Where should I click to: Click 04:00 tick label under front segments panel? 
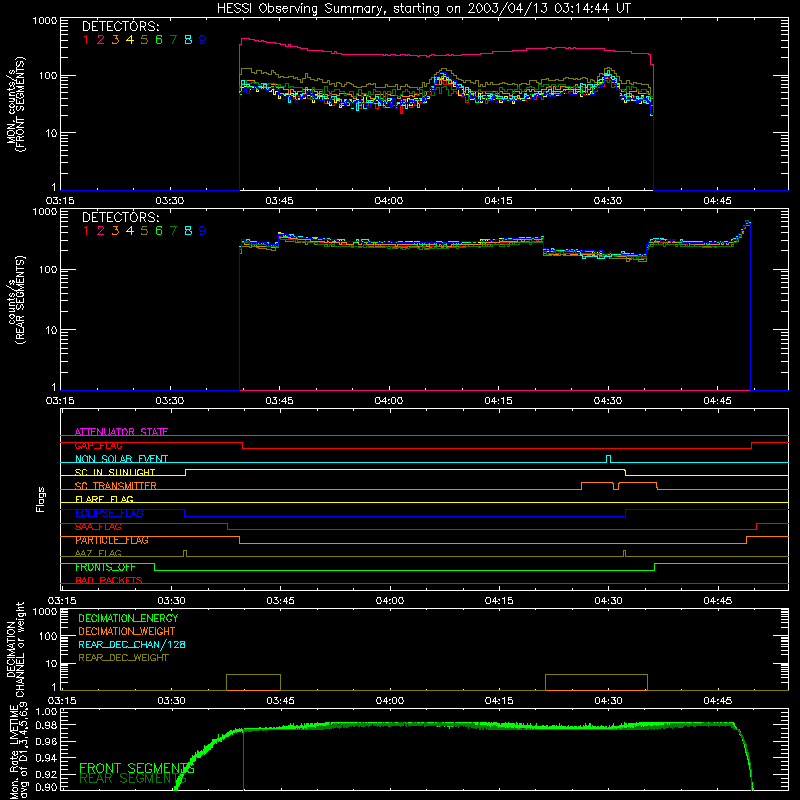tap(389, 201)
